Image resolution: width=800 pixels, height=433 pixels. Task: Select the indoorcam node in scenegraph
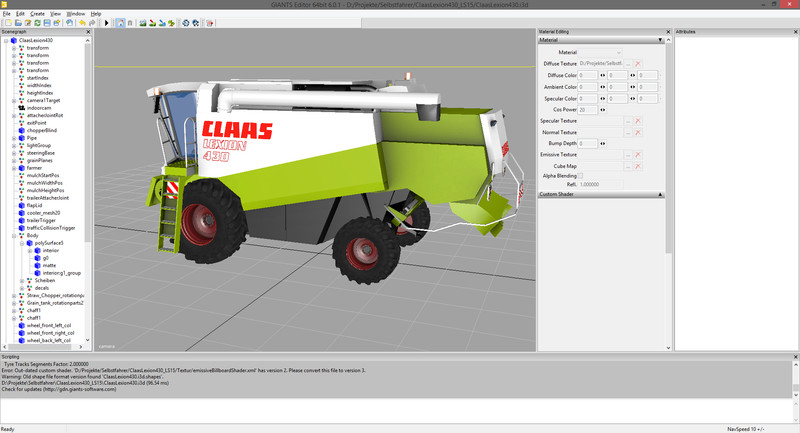(40, 108)
